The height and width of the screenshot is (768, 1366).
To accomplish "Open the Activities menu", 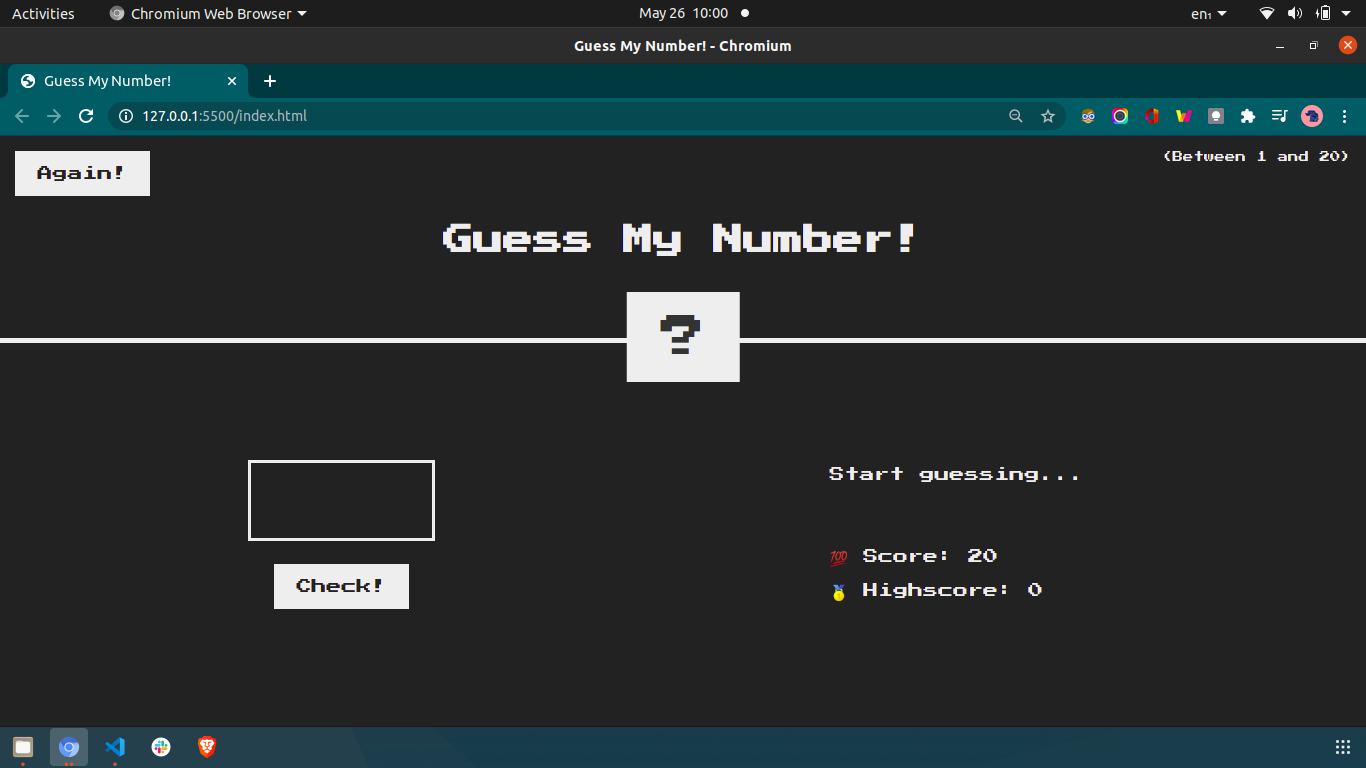I will (x=43, y=13).
